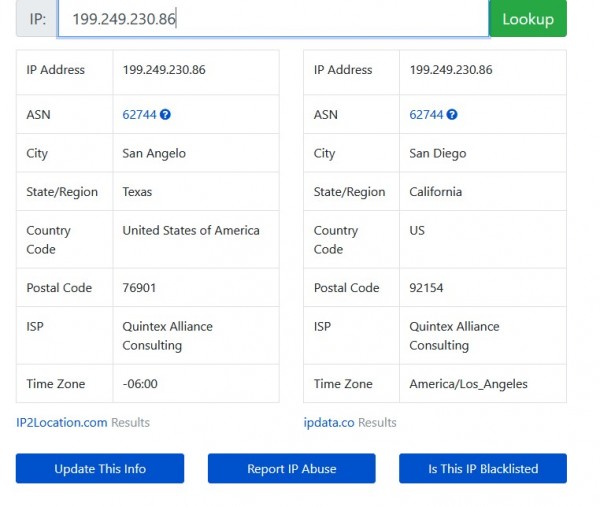Open the ipdata.co link
Screen dimensions: 600x507
tap(329, 422)
